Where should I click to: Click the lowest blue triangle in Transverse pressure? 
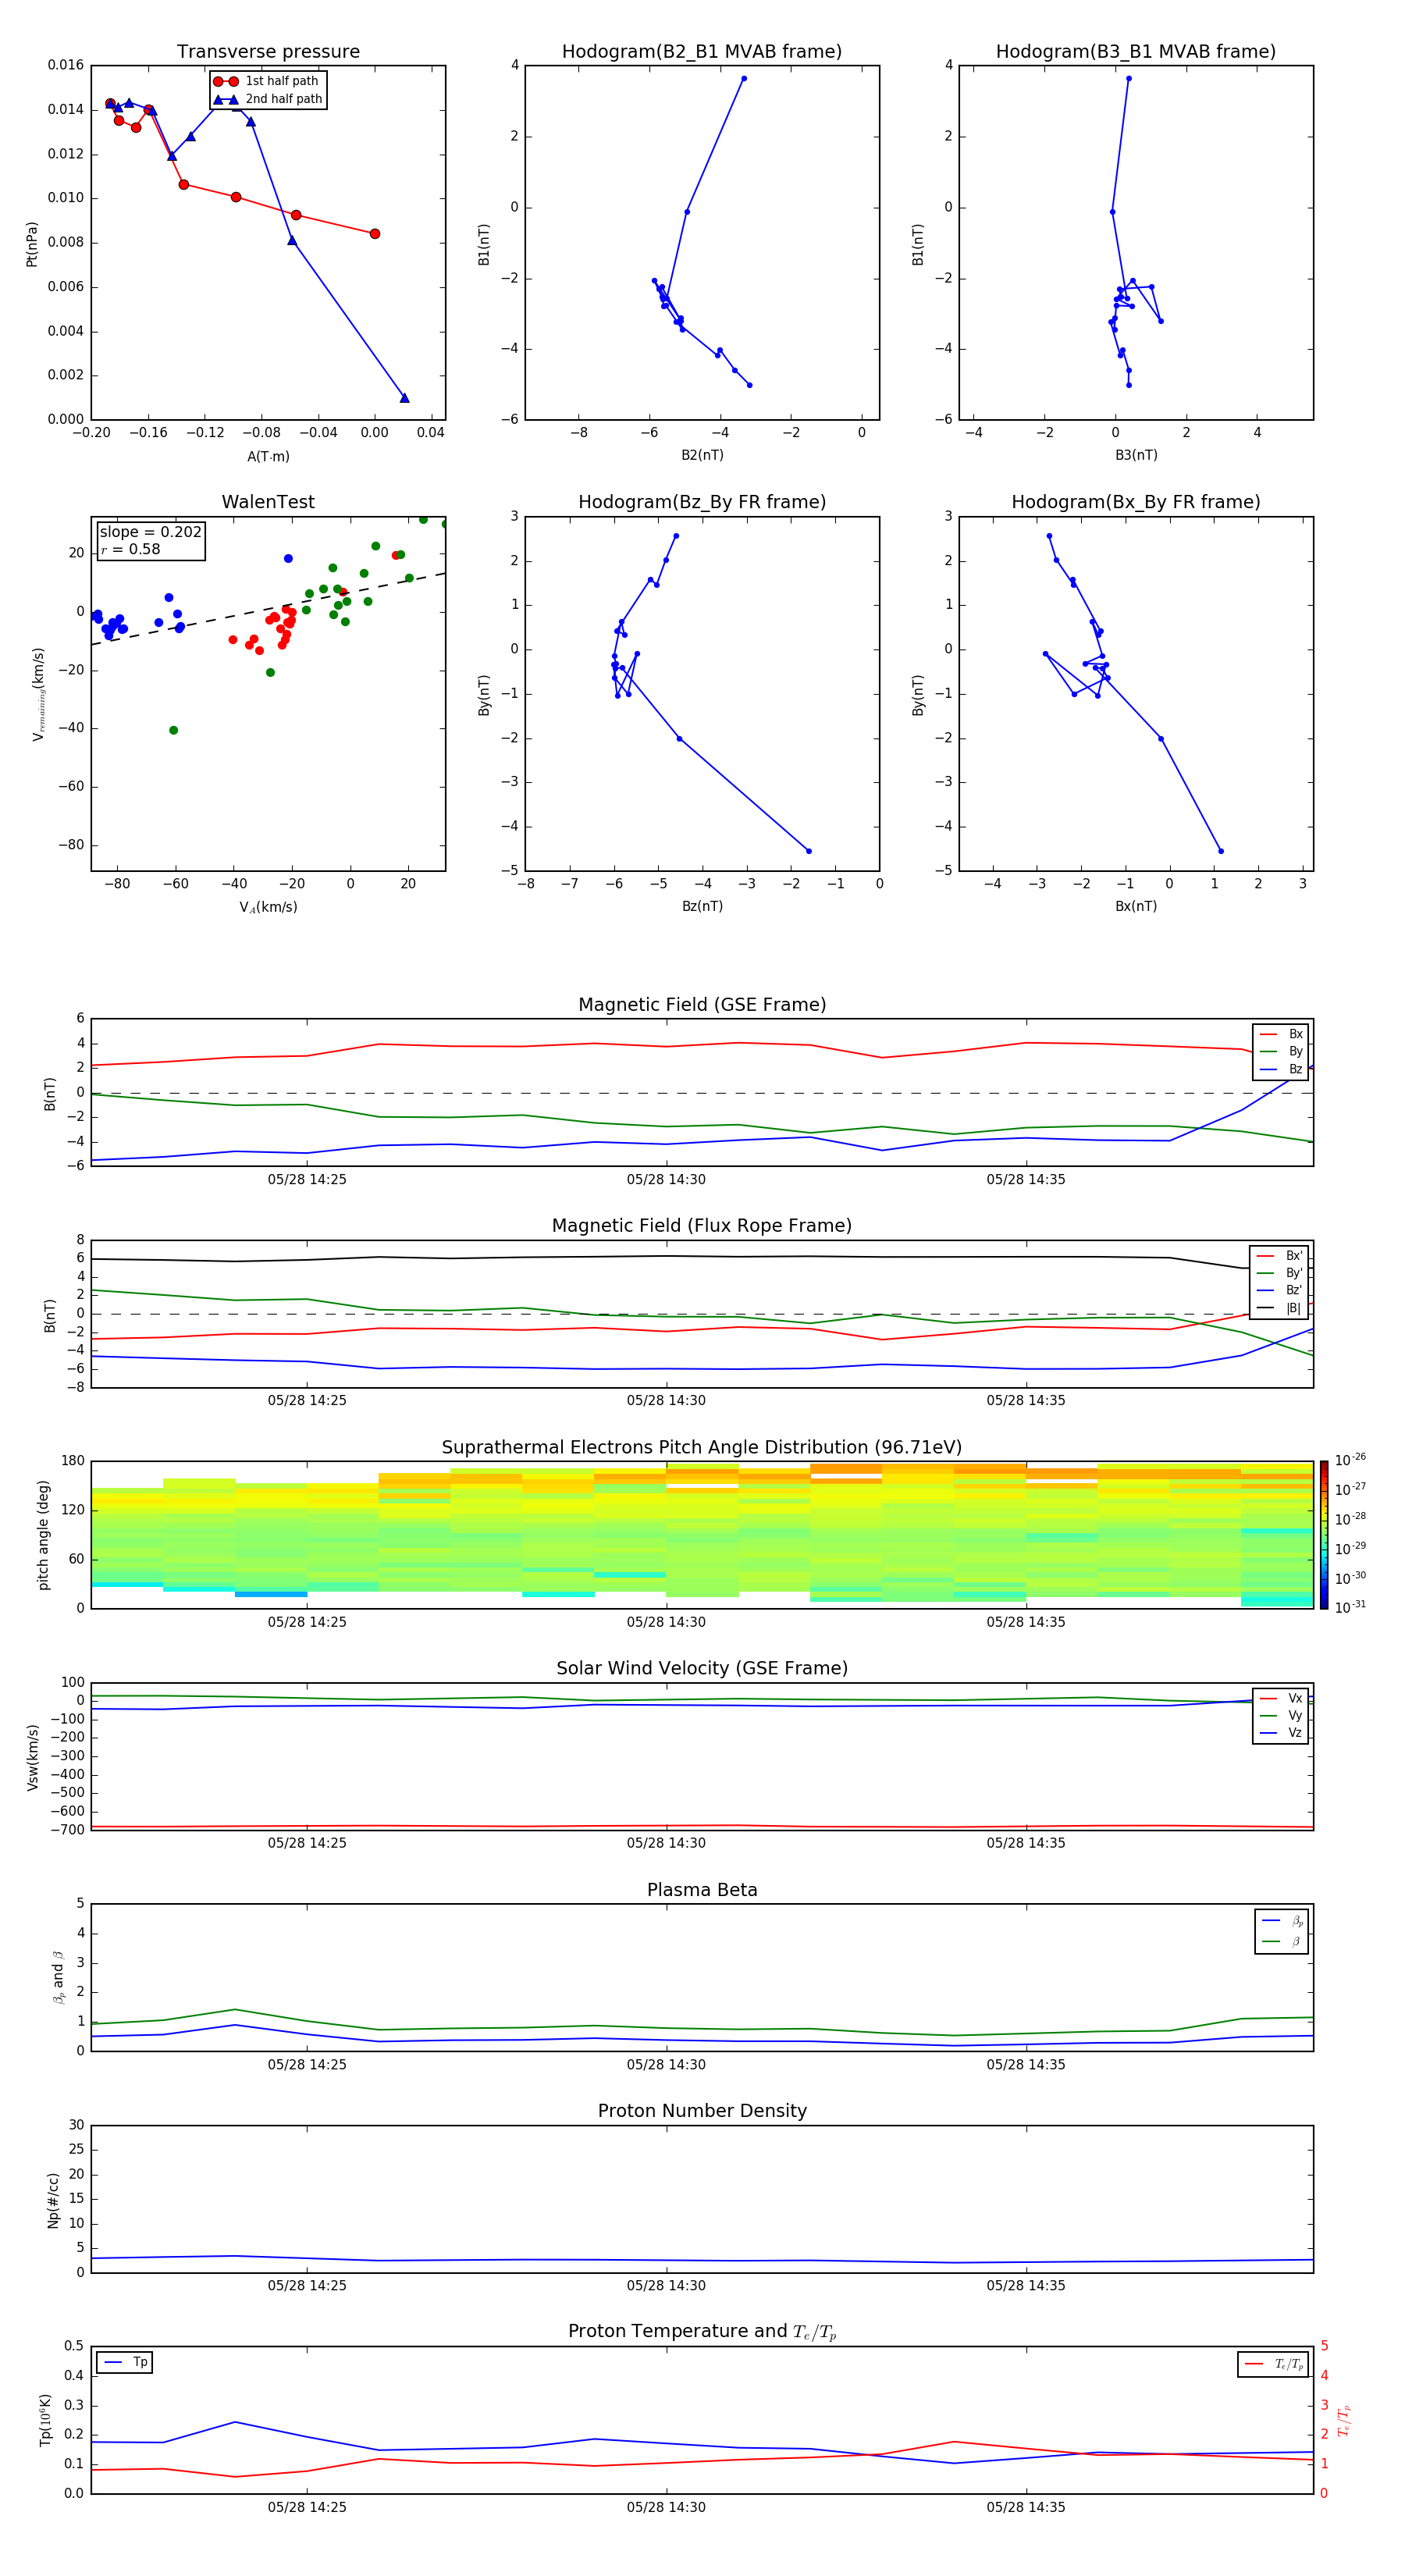pyautogui.click(x=404, y=398)
